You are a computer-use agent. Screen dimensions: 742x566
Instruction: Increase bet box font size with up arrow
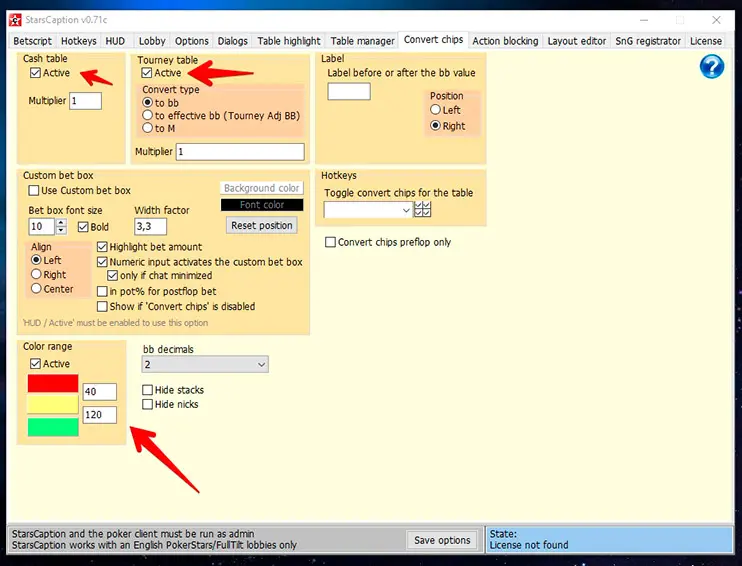pyautogui.click(x=61, y=223)
